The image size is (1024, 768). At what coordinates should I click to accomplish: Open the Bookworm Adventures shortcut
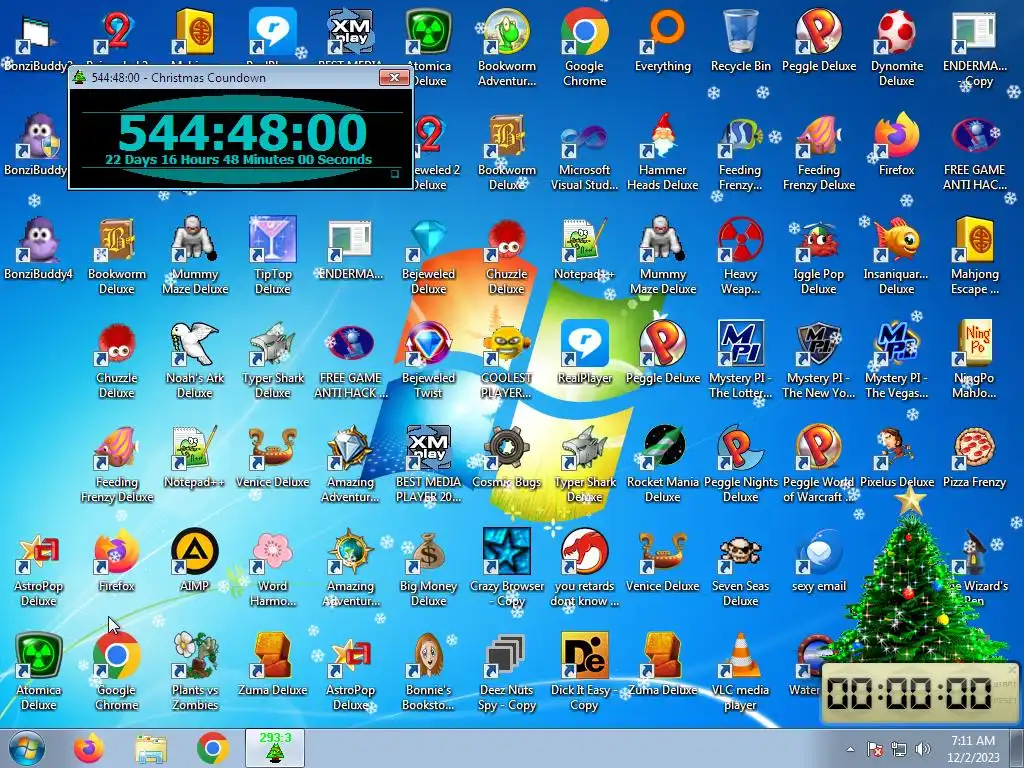click(506, 47)
